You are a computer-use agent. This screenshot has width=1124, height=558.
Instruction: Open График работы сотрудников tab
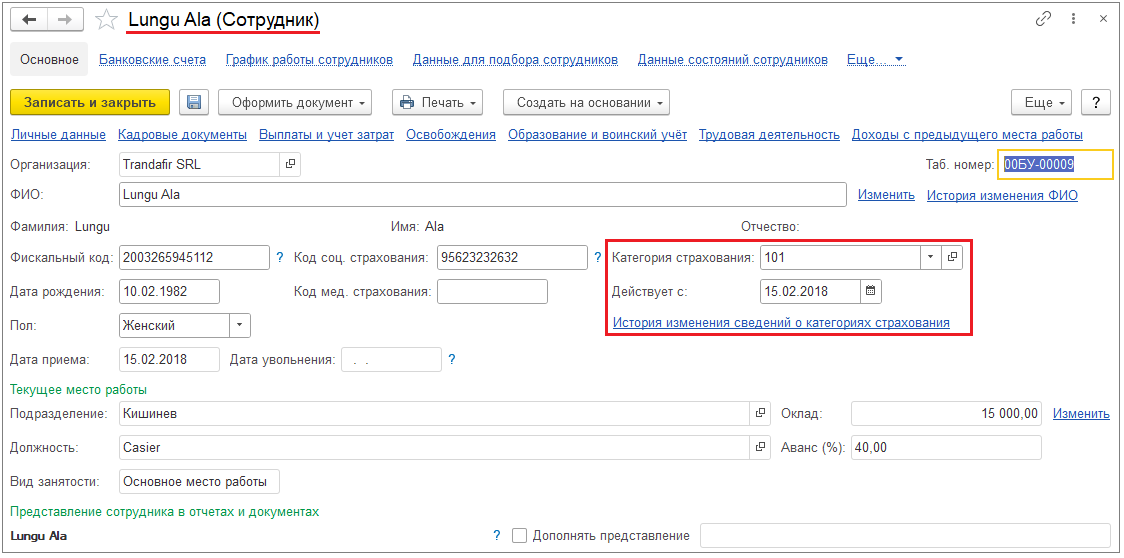tap(309, 59)
